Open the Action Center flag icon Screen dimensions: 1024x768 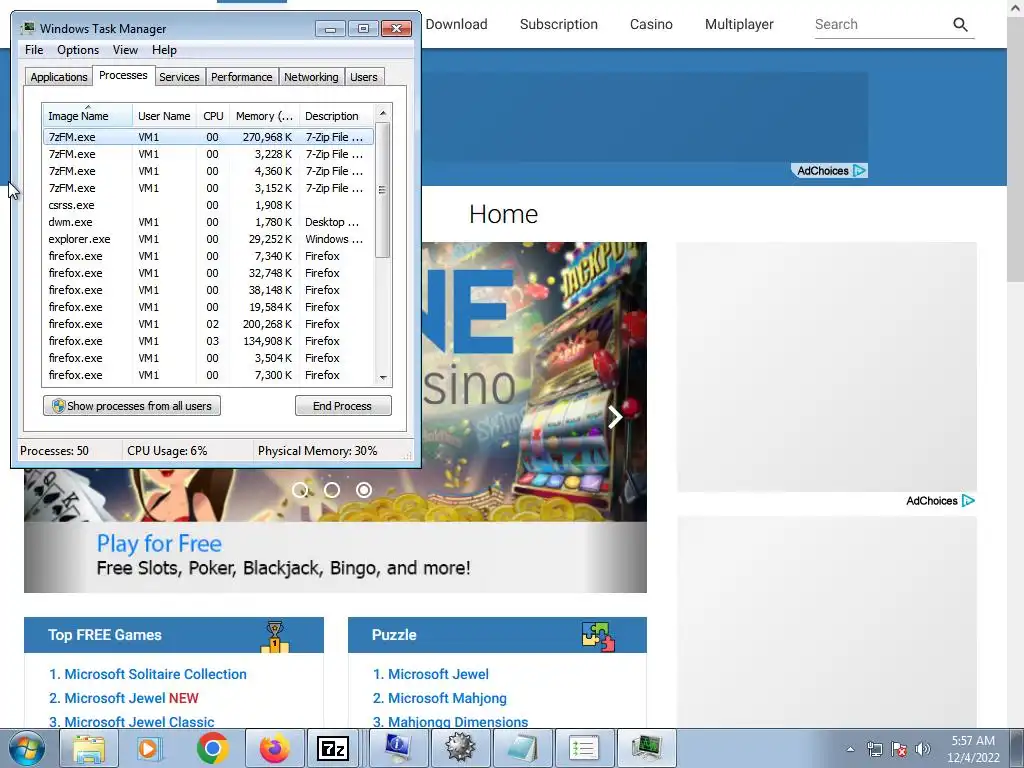pyautogui.click(x=899, y=749)
